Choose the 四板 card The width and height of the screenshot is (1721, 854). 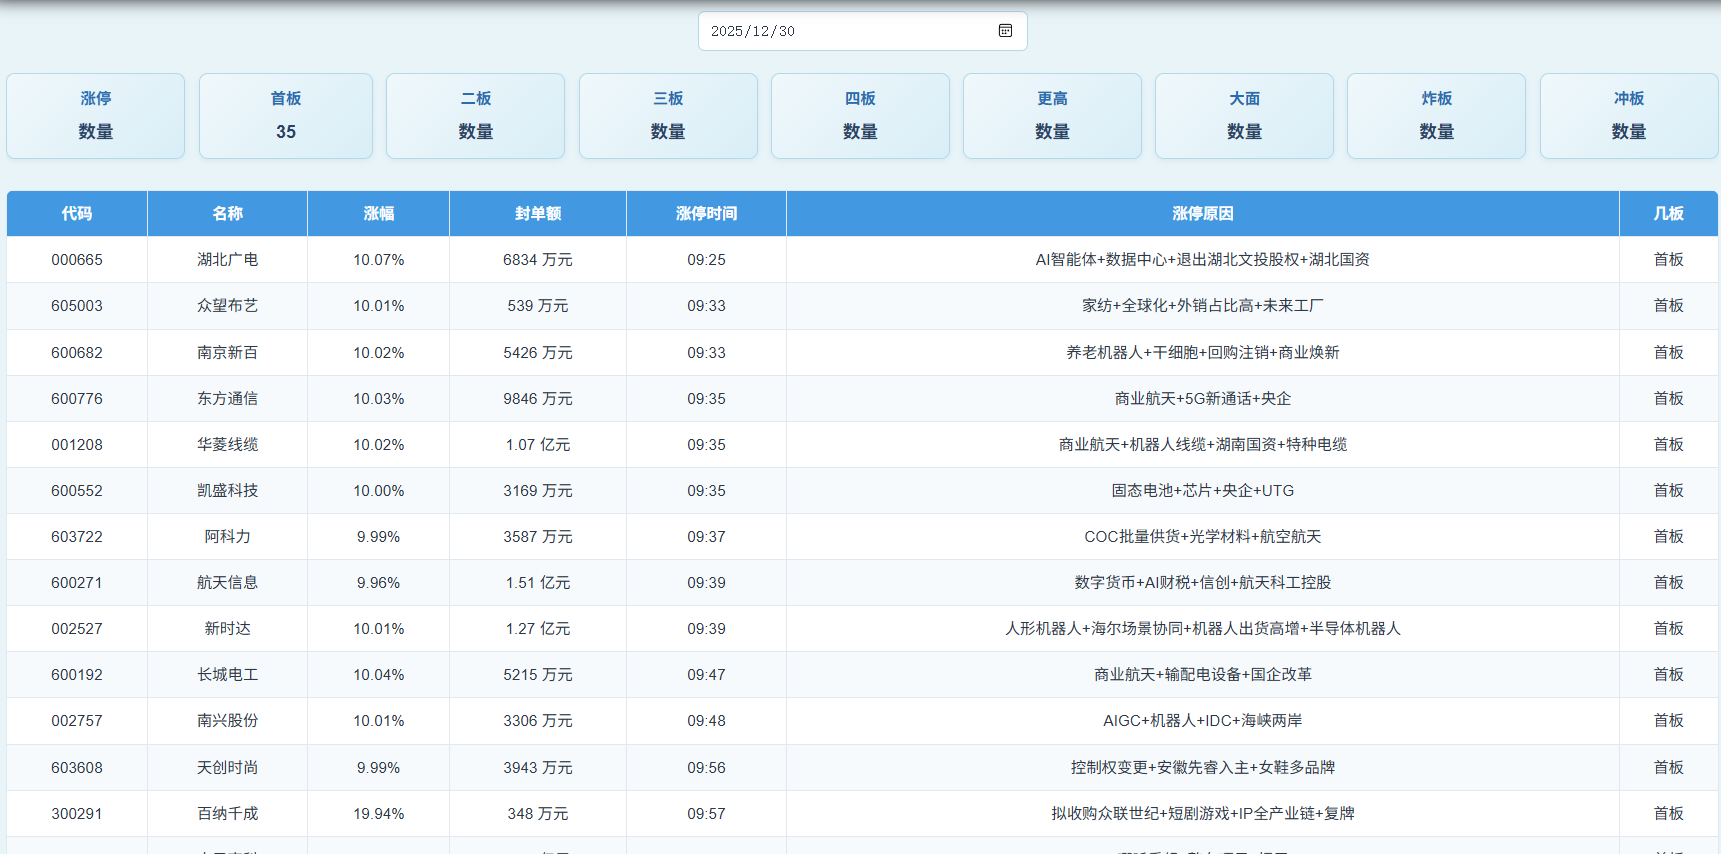tap(860, 116)
